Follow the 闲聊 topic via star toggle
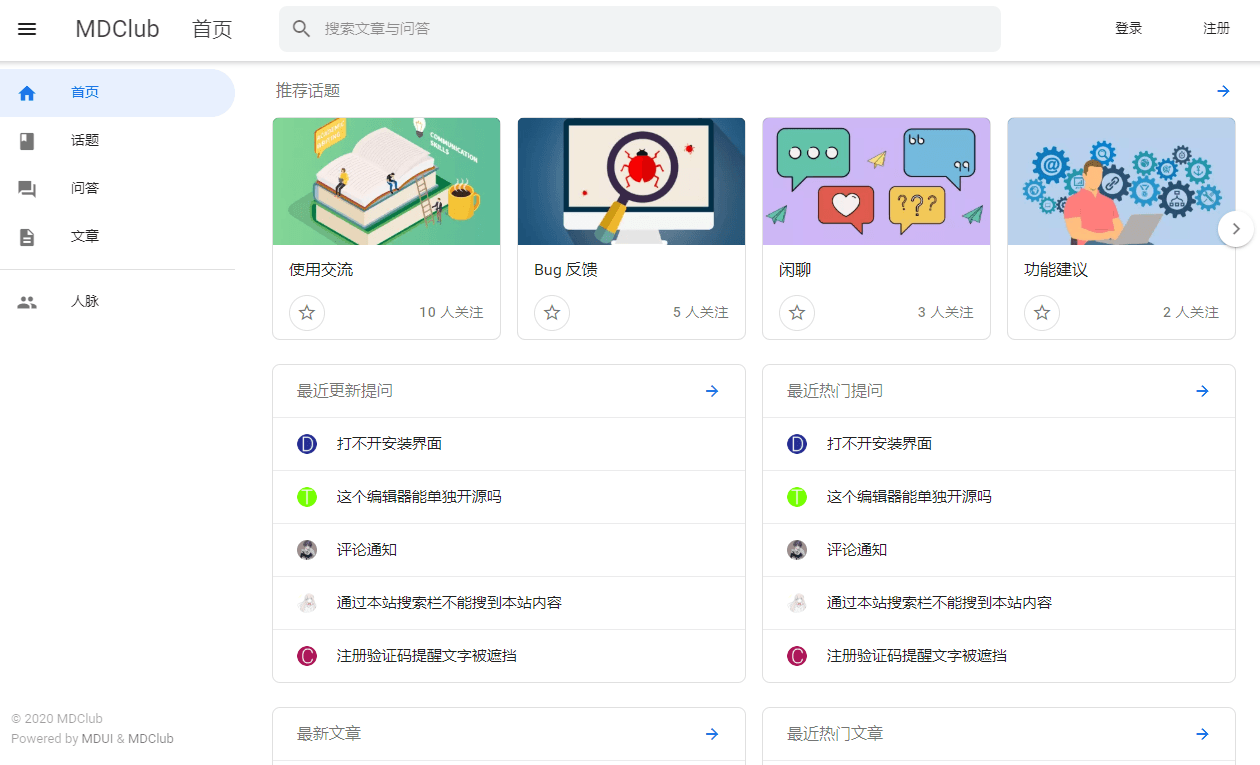 (x=797, y=313)
